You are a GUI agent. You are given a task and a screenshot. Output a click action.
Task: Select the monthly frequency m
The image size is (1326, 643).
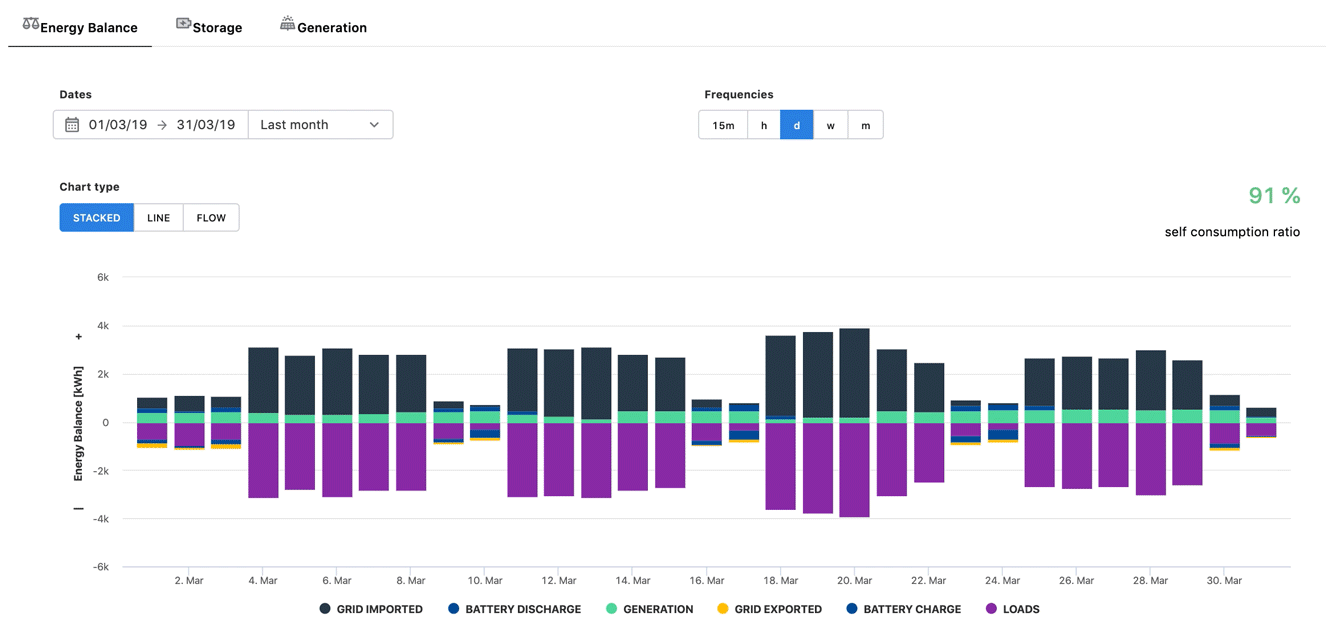click(866, 125)
